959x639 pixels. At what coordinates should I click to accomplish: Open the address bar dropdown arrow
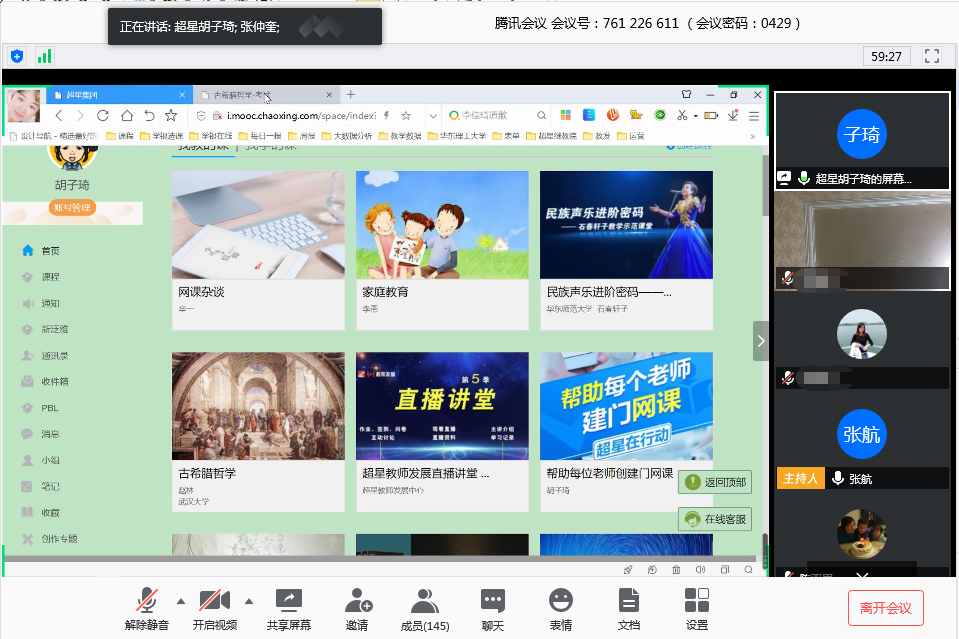click(x=434, y=114)
